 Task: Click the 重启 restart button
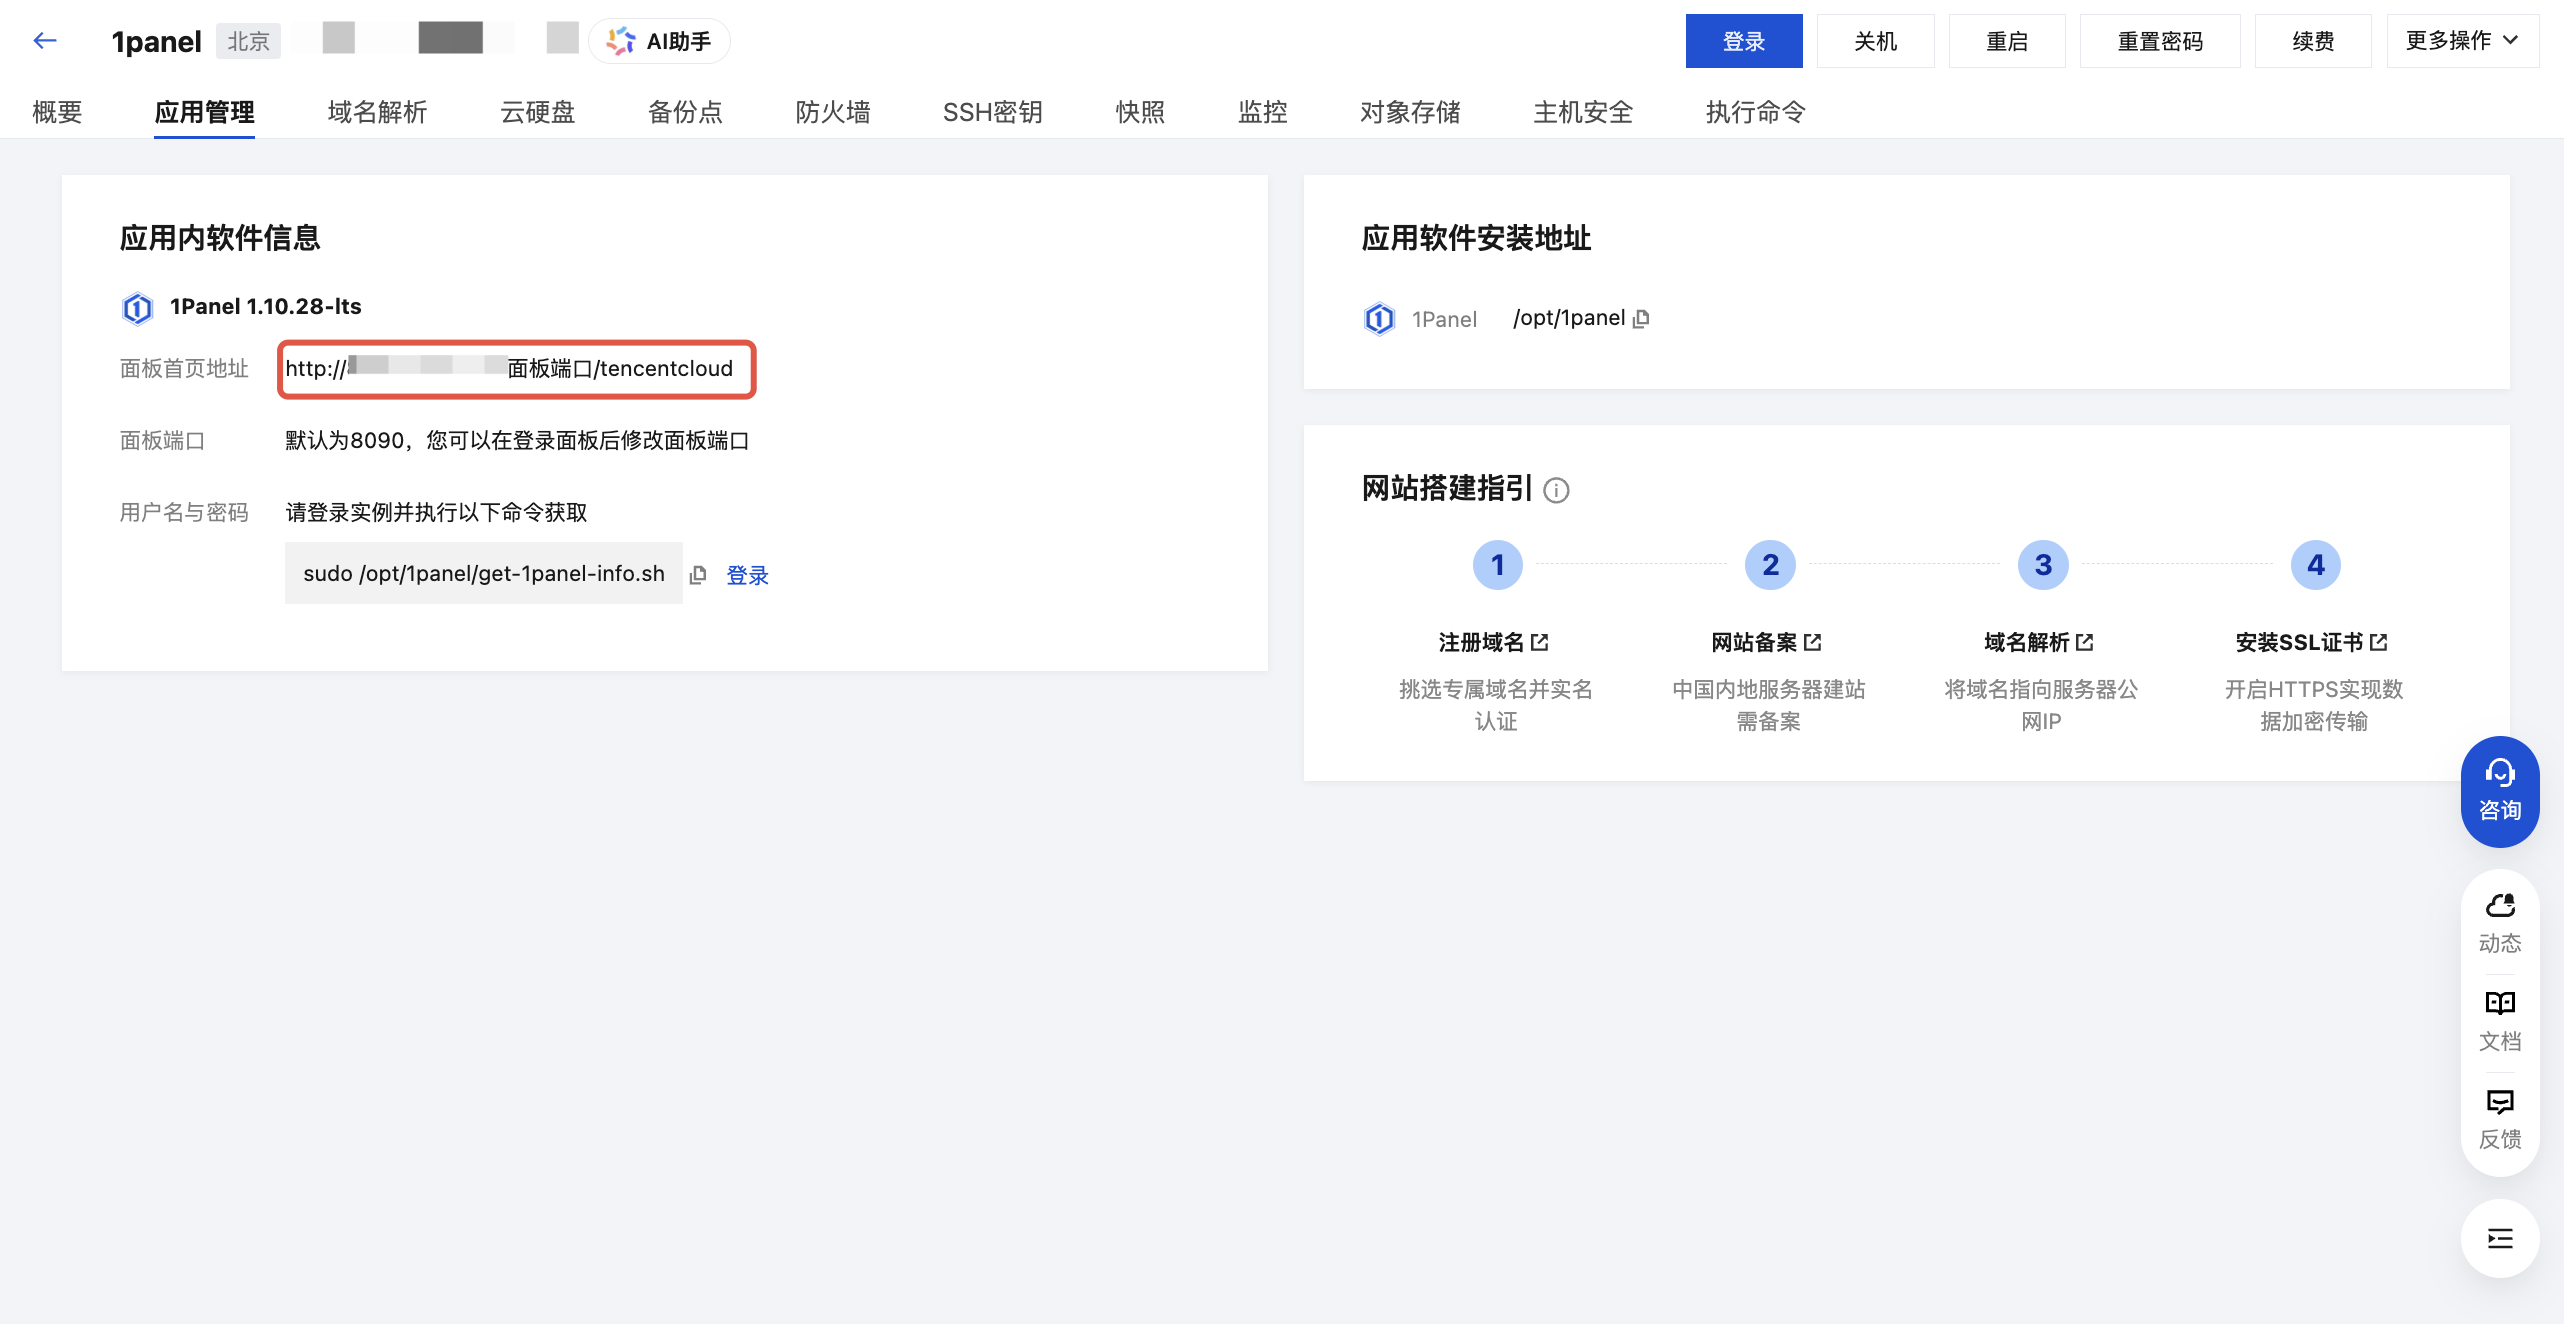(2007, 41)
